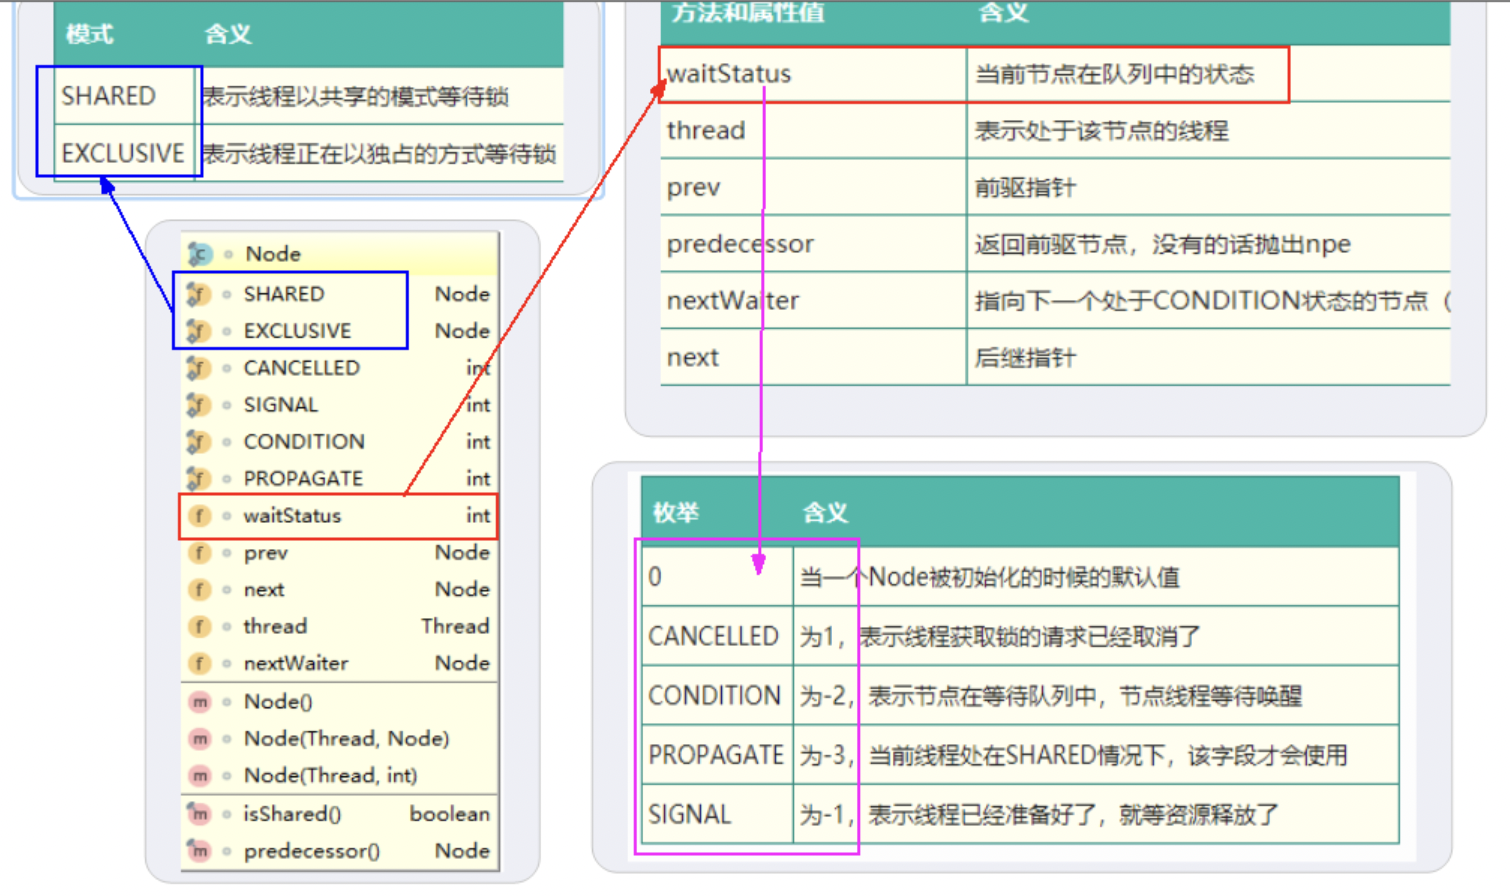
Task: Click the field icon next to CONDITION int
Action: (198, 442)
